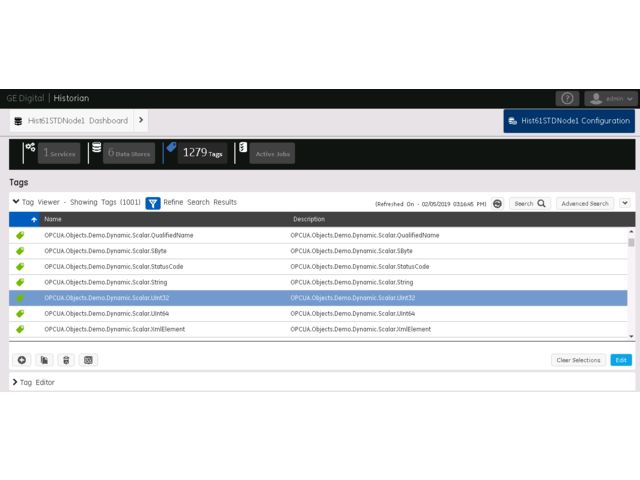The width and height of the screenshot is (640, 480).
Task: Expand arrow next to Hist61STDNode1 Dashboard
Action: tap(141, 121)
